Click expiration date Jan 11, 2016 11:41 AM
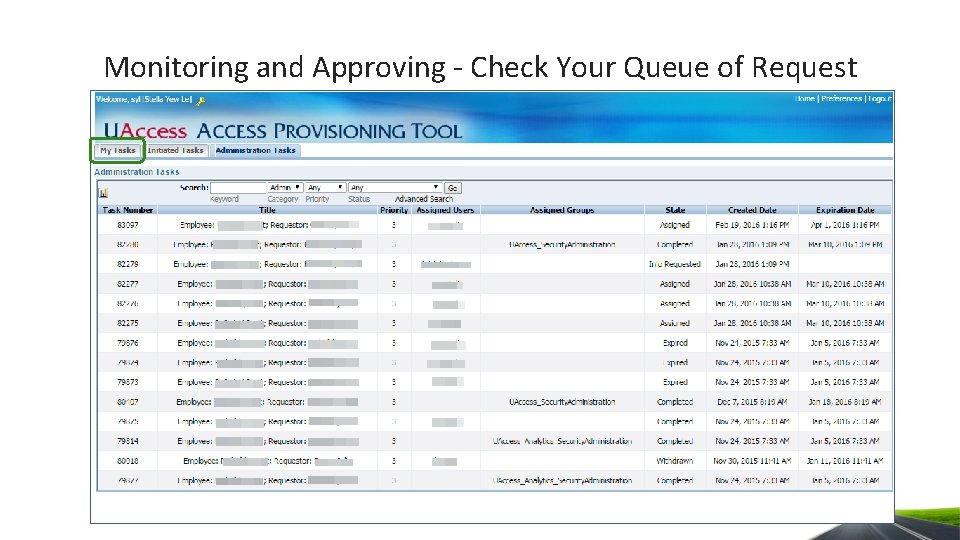 (845, 461)
